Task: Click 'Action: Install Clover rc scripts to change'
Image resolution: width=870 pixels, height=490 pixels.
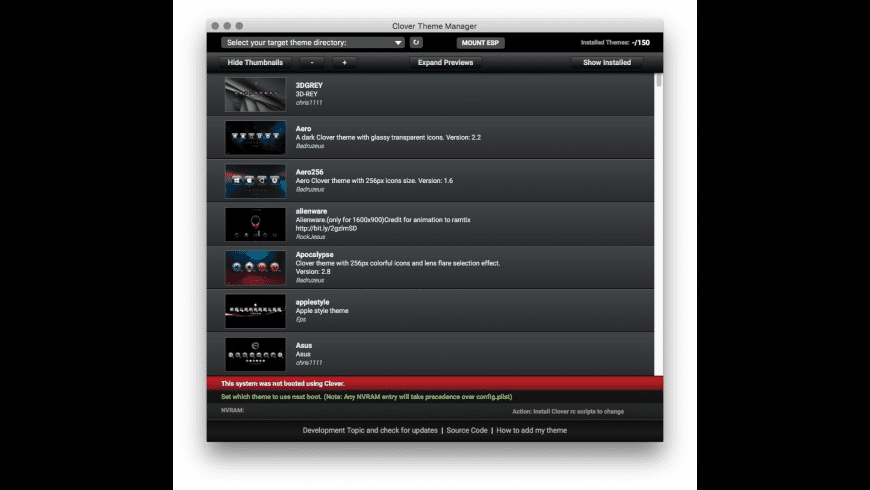Action: [x=568, y=412]
